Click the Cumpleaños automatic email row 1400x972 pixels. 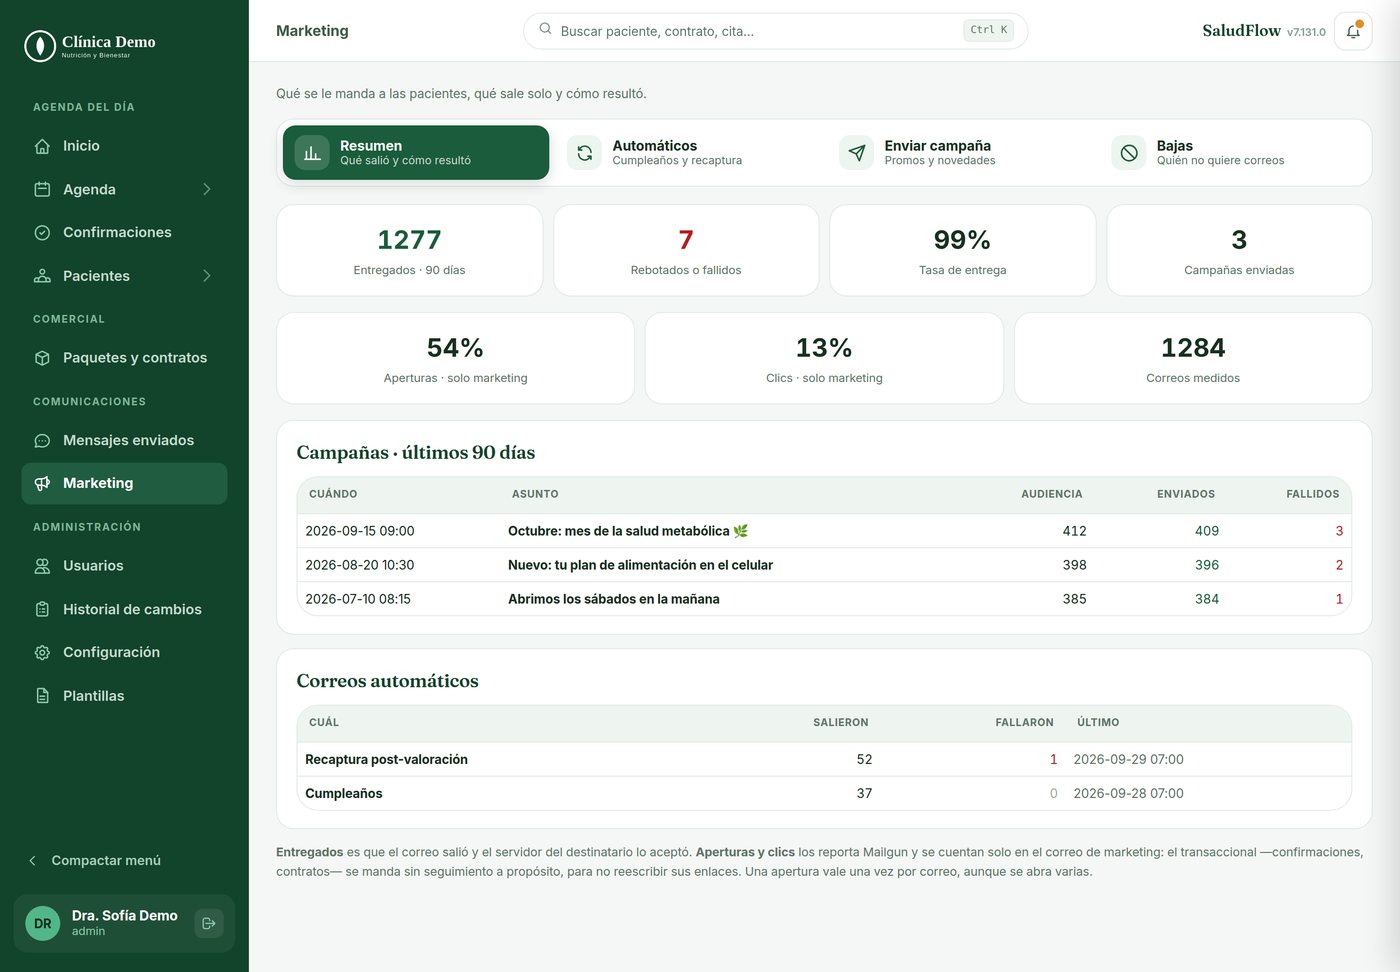[x=824, y=794]
